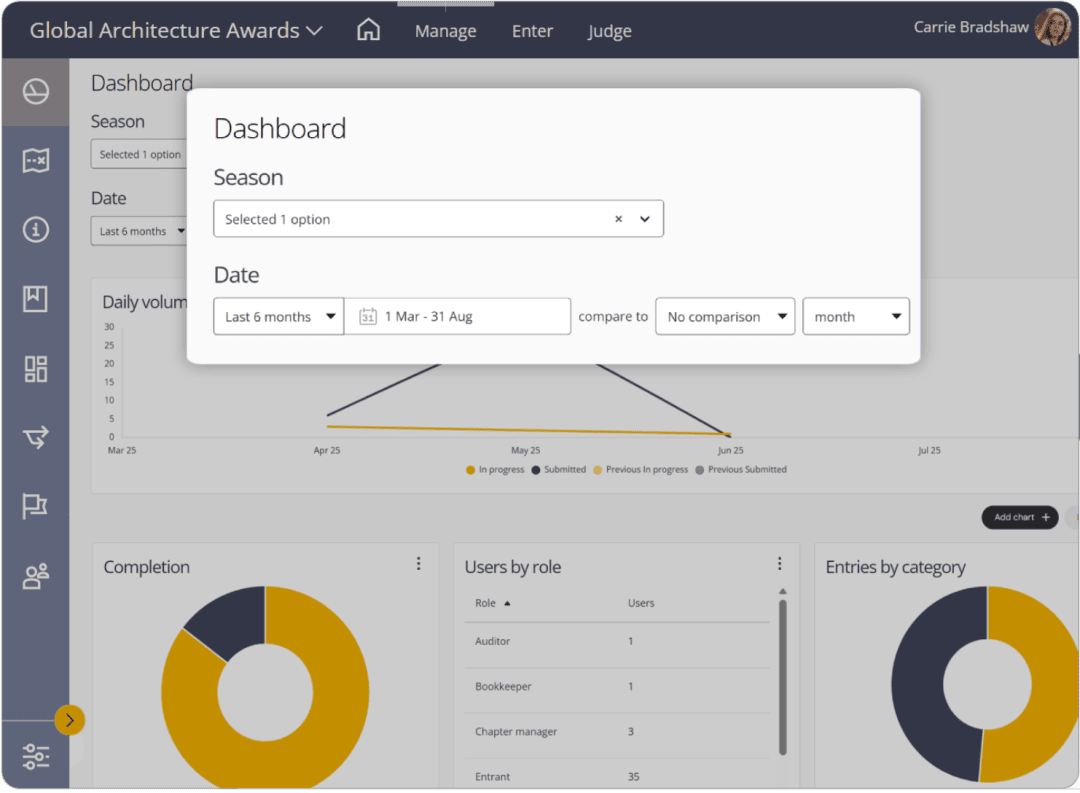Click the ticket icon in sidebar
This screenshot has height=793, width=1080.
pos(36,161)
